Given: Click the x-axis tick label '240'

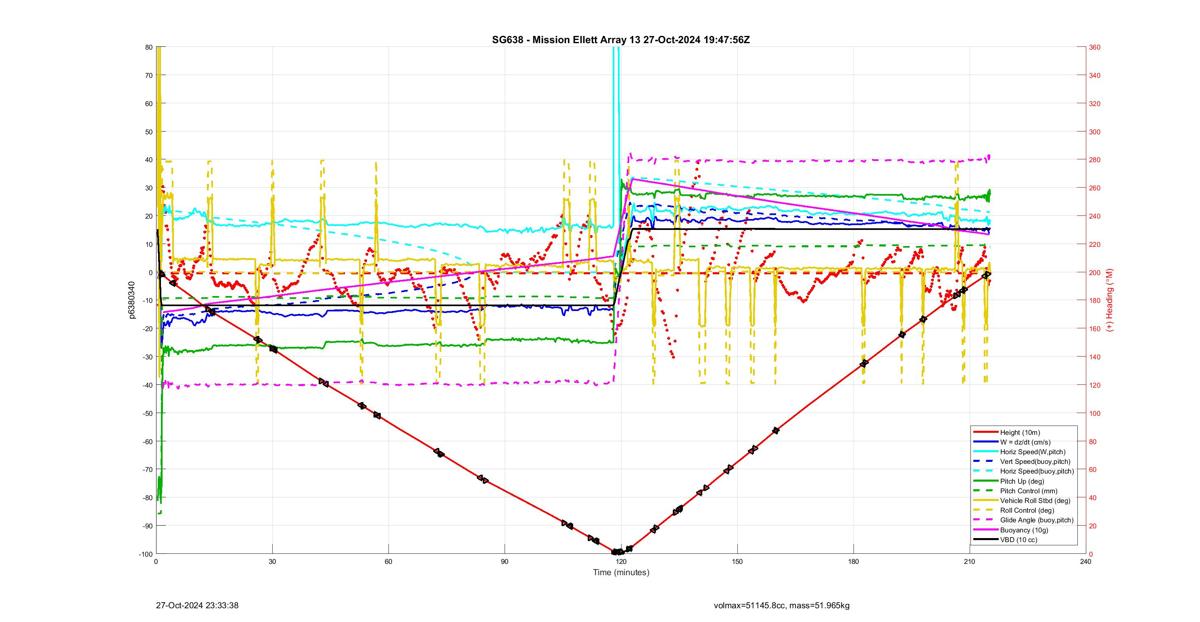Looking at the screenshot, I should [1085, 562].
